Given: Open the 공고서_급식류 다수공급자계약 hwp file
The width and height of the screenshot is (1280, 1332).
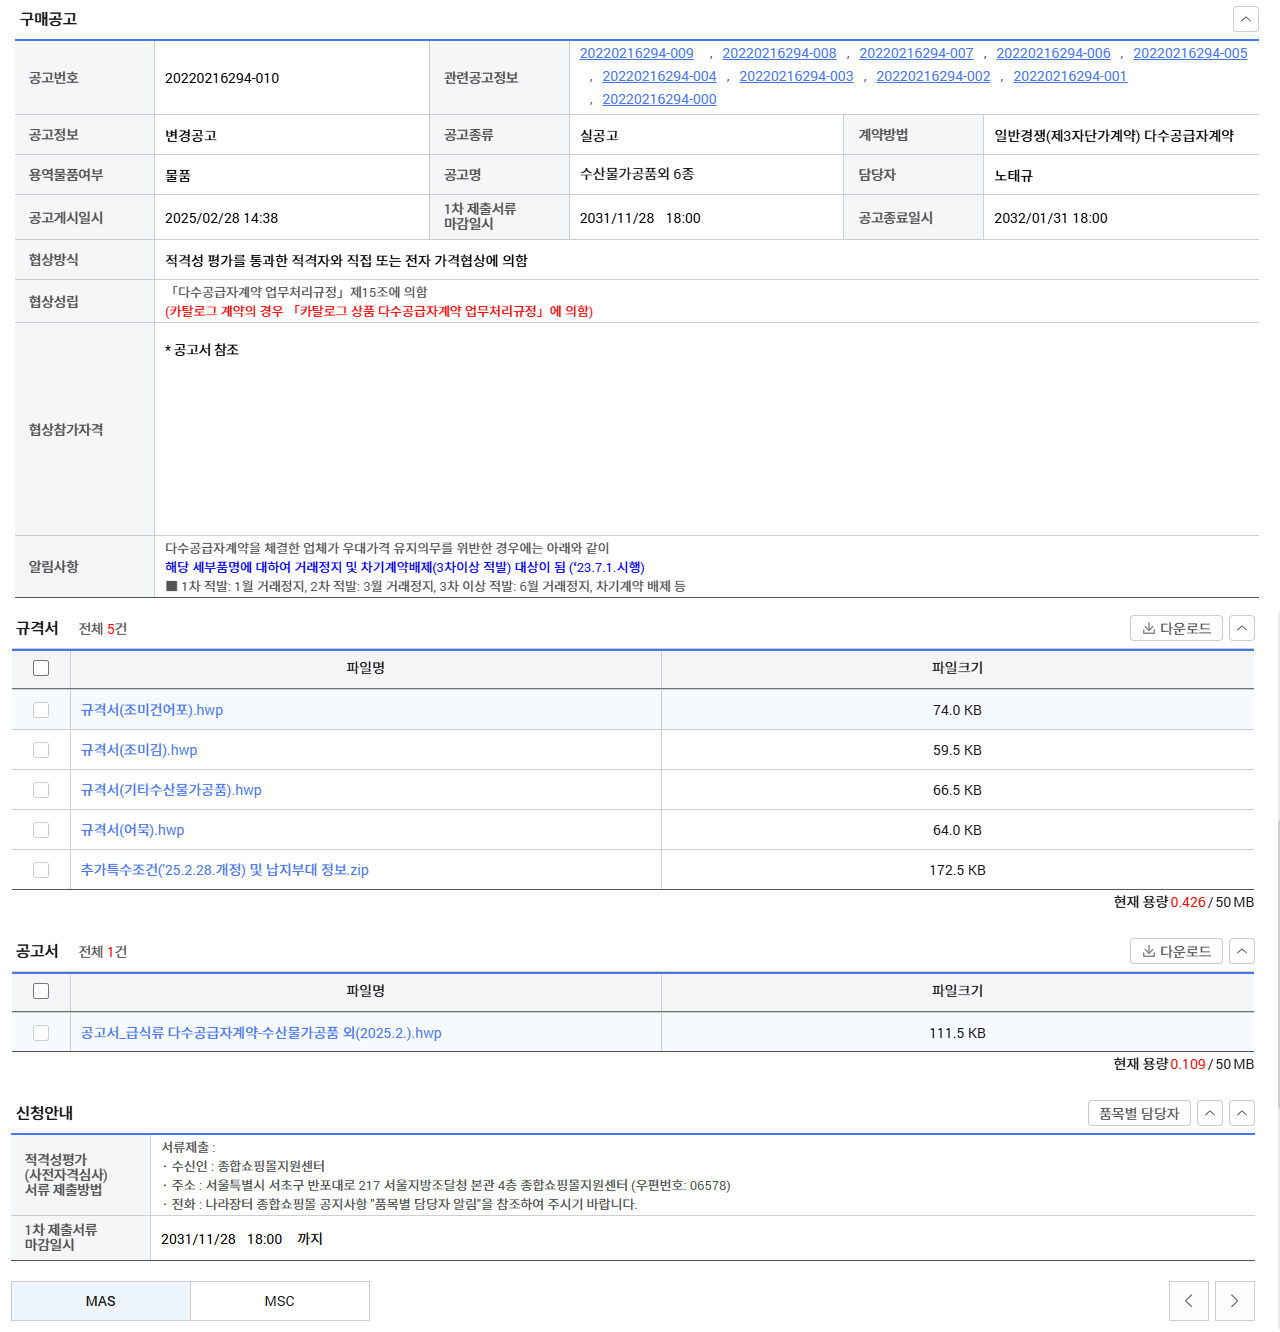Looking at the screenshot, I should 260,1033.
